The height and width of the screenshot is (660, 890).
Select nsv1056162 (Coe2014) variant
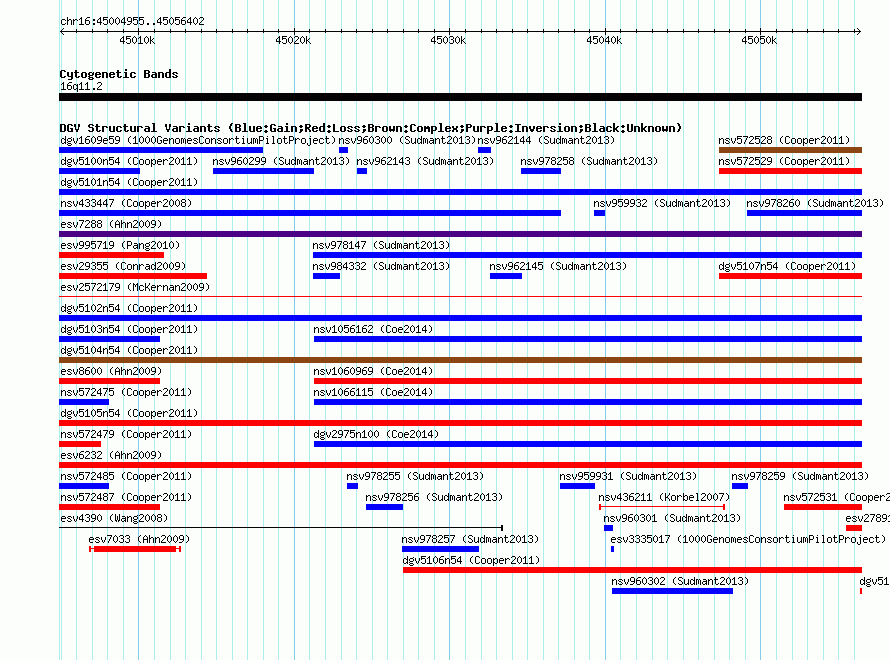click(x=373, y=329)
